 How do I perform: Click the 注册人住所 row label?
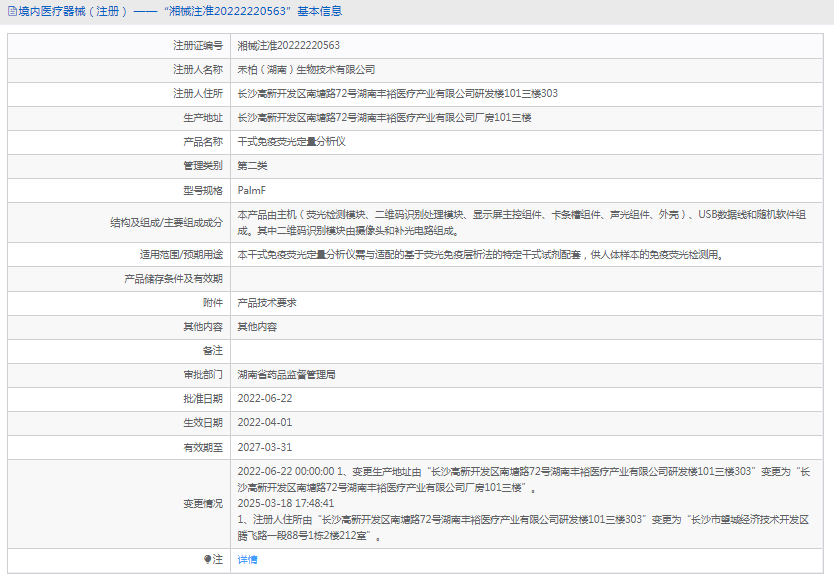198,94
